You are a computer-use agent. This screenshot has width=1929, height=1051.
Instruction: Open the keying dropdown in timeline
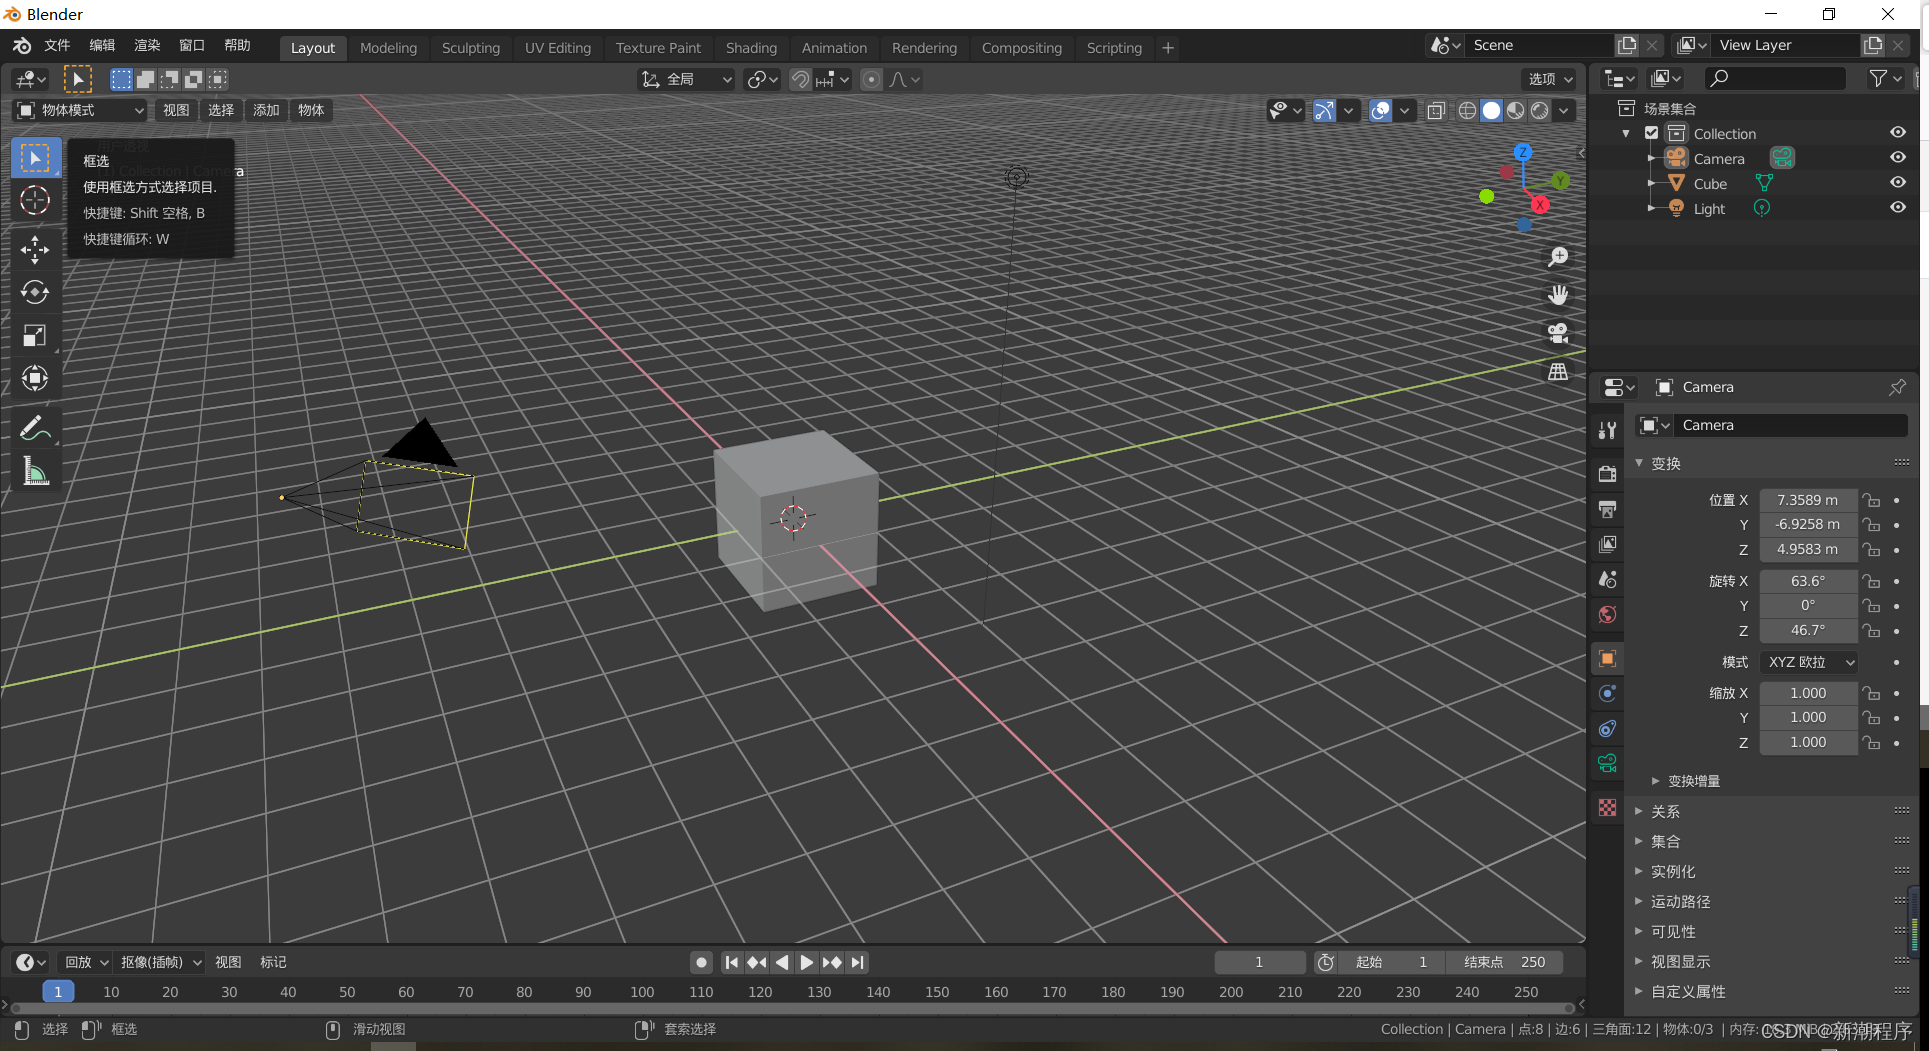tap(160, 962)
